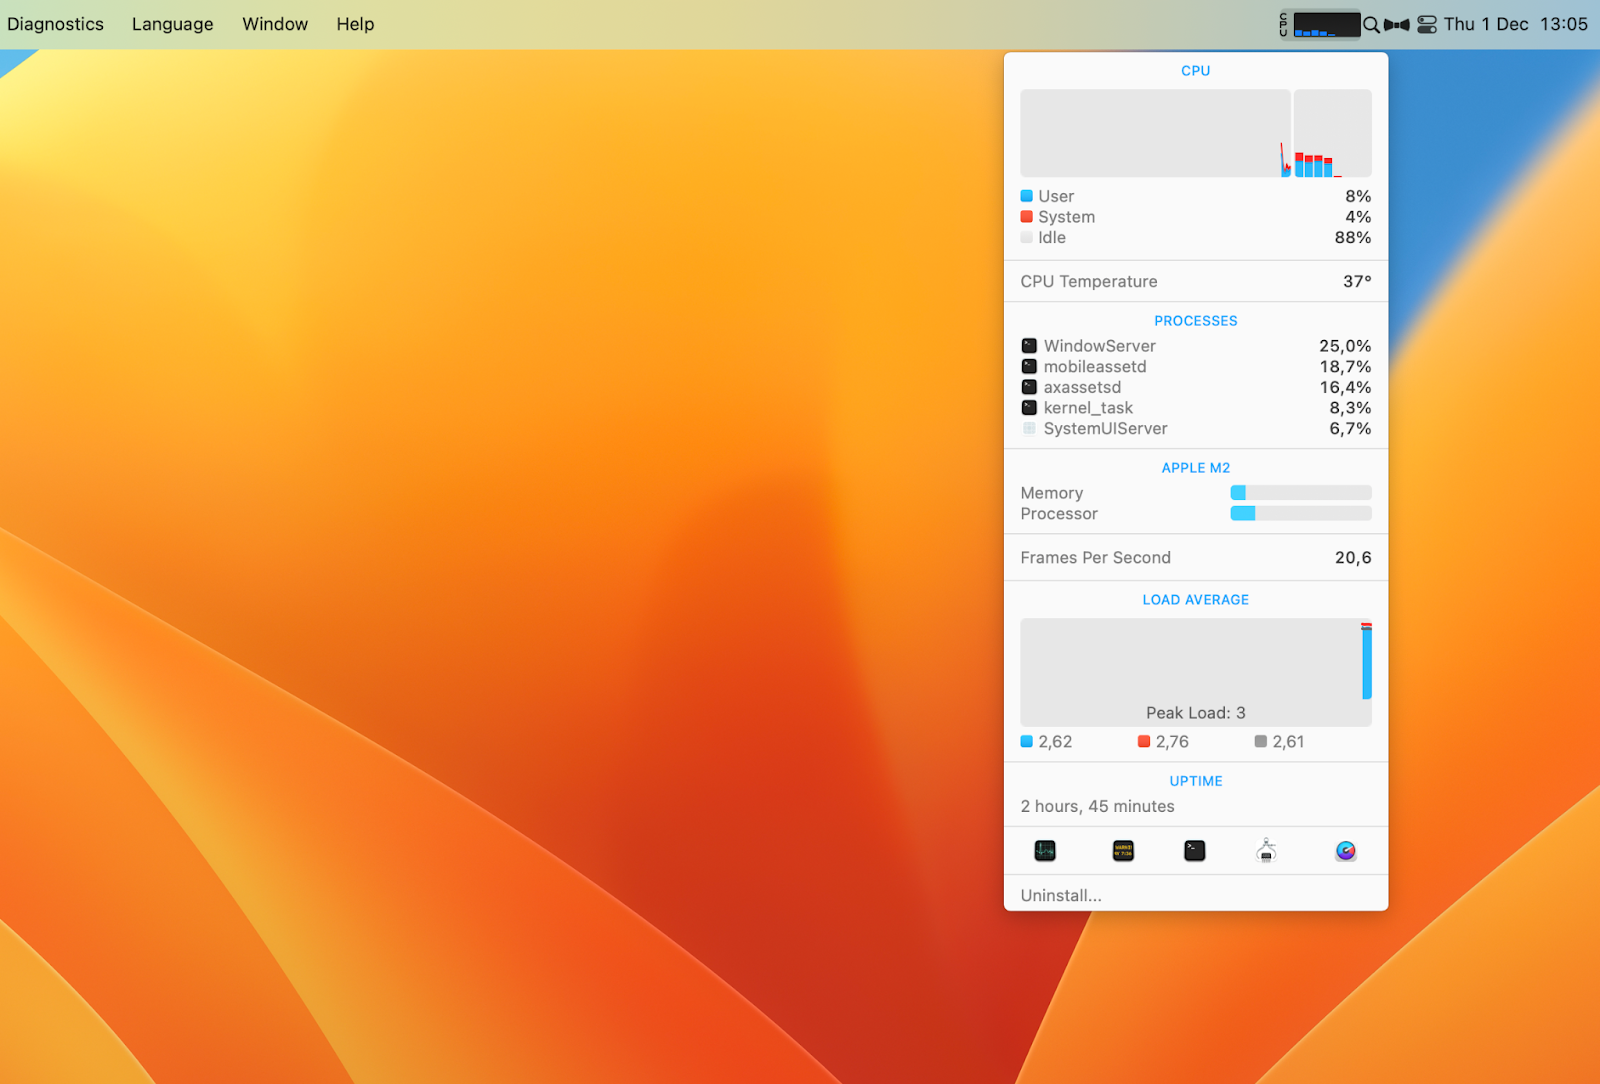
Task: Click the Memory pressure bar
Action: 1301,493
